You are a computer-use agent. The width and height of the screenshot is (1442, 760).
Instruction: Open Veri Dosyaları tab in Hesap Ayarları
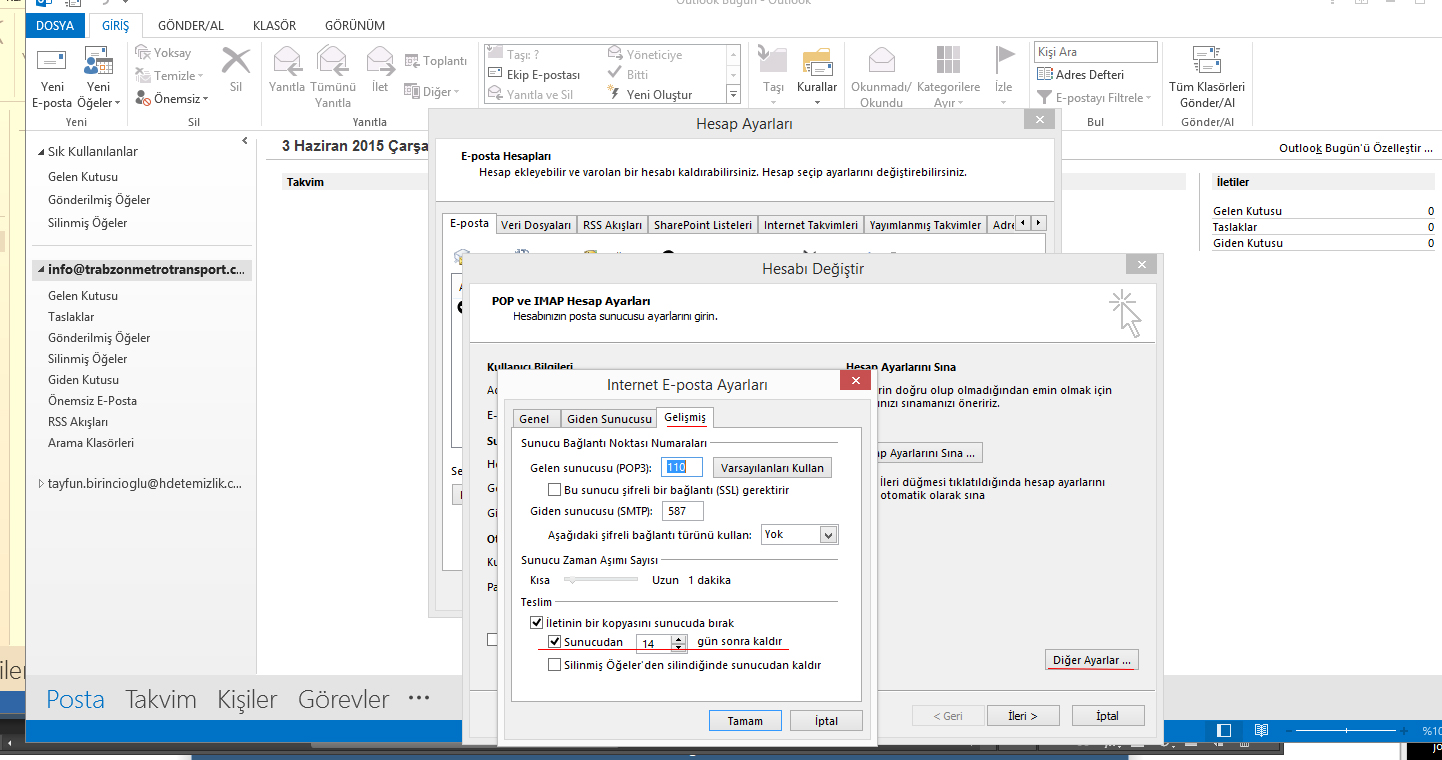(x=536, y=225)
